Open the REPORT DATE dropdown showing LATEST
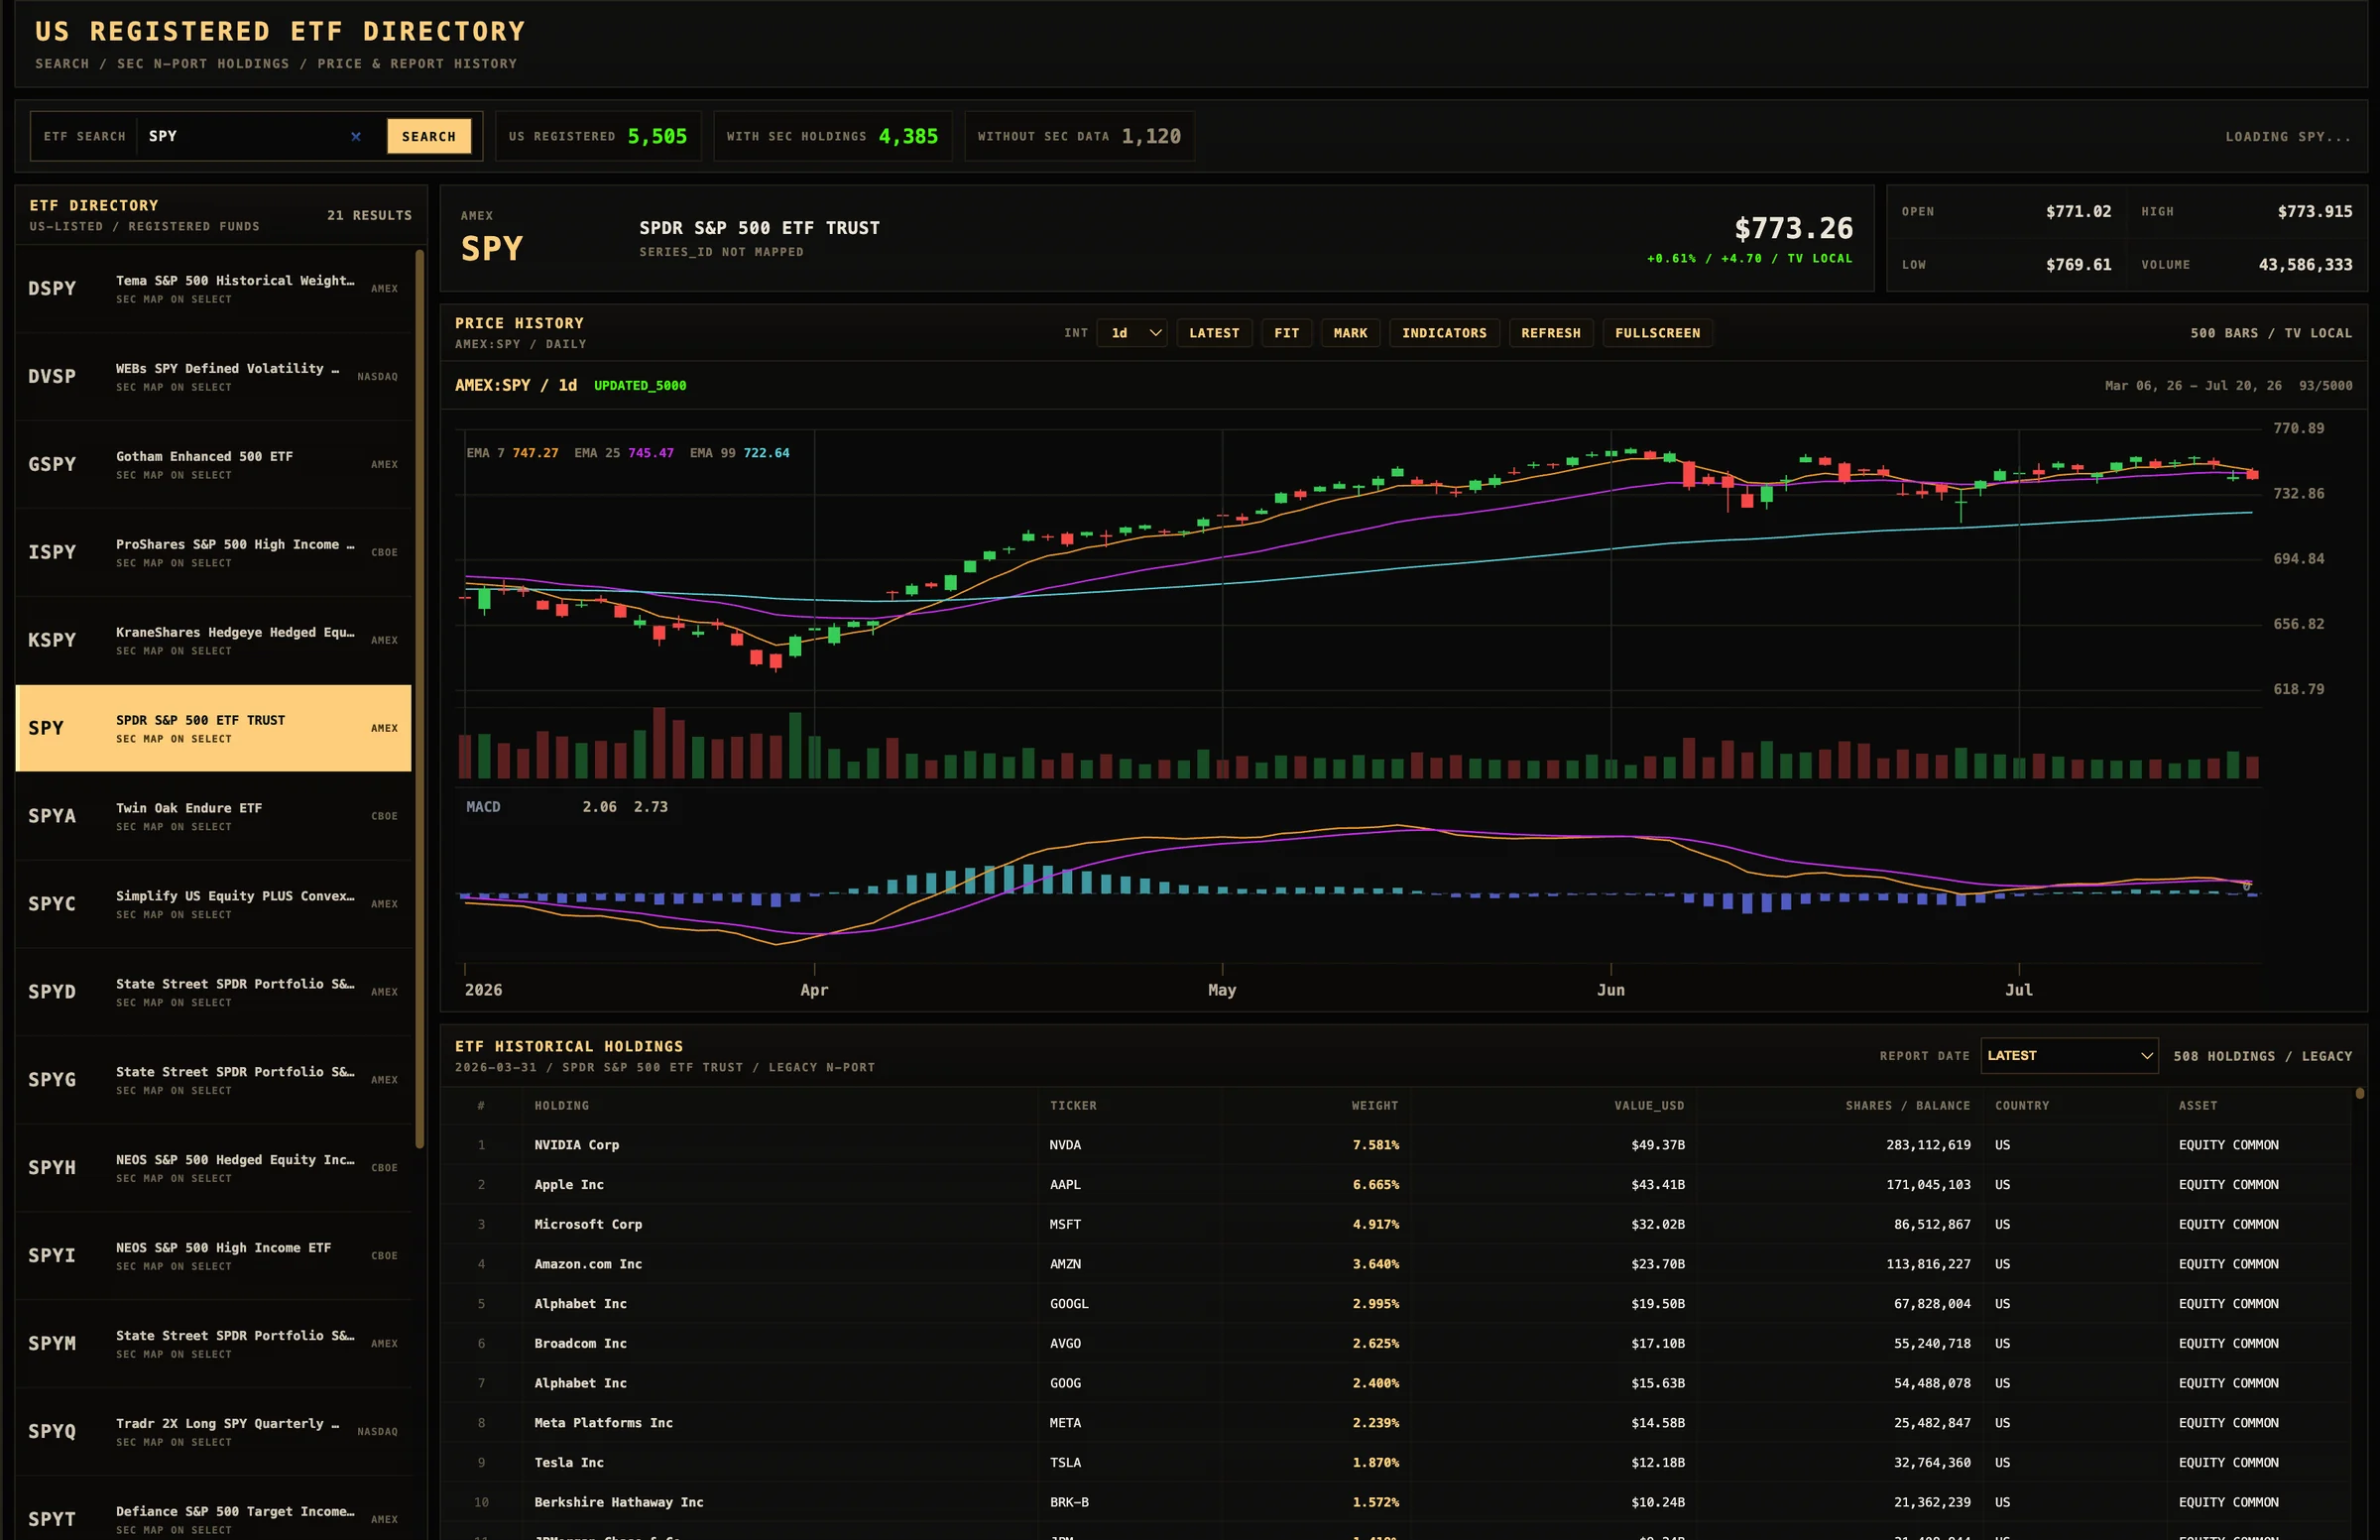 2069,1056
